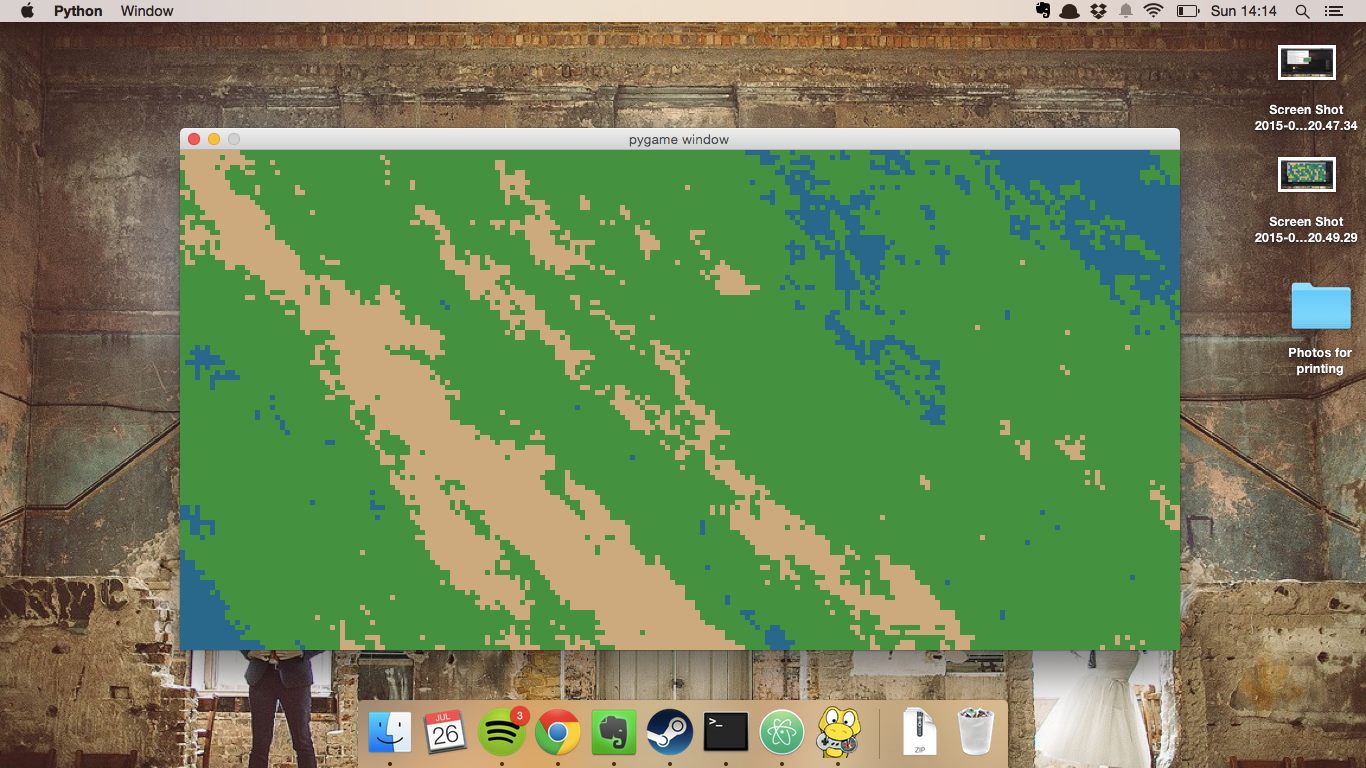
Task: Open Screen Shot 2015-0...20.47.34 on the desktop
Action: coord(1306,62)
